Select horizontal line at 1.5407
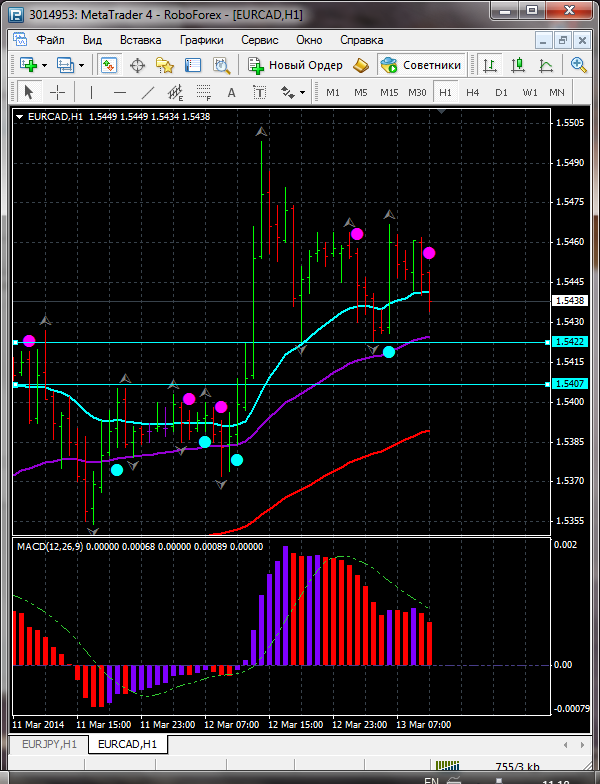 pos(281,384)
